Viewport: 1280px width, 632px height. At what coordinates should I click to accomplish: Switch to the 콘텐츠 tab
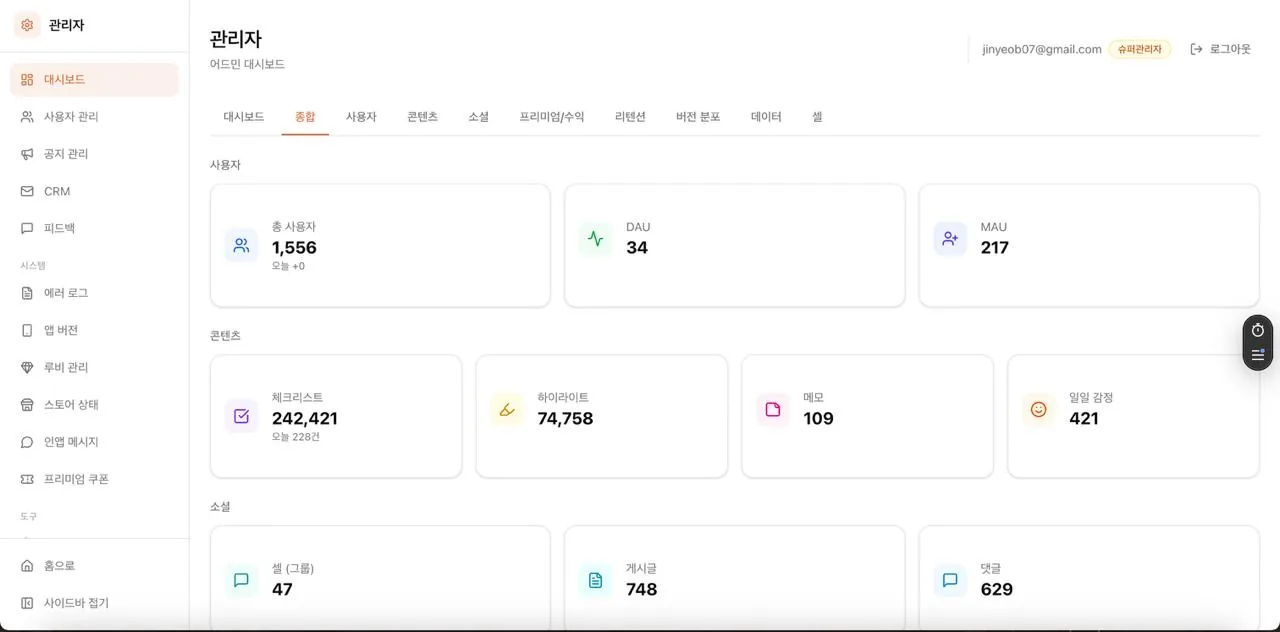422,116
